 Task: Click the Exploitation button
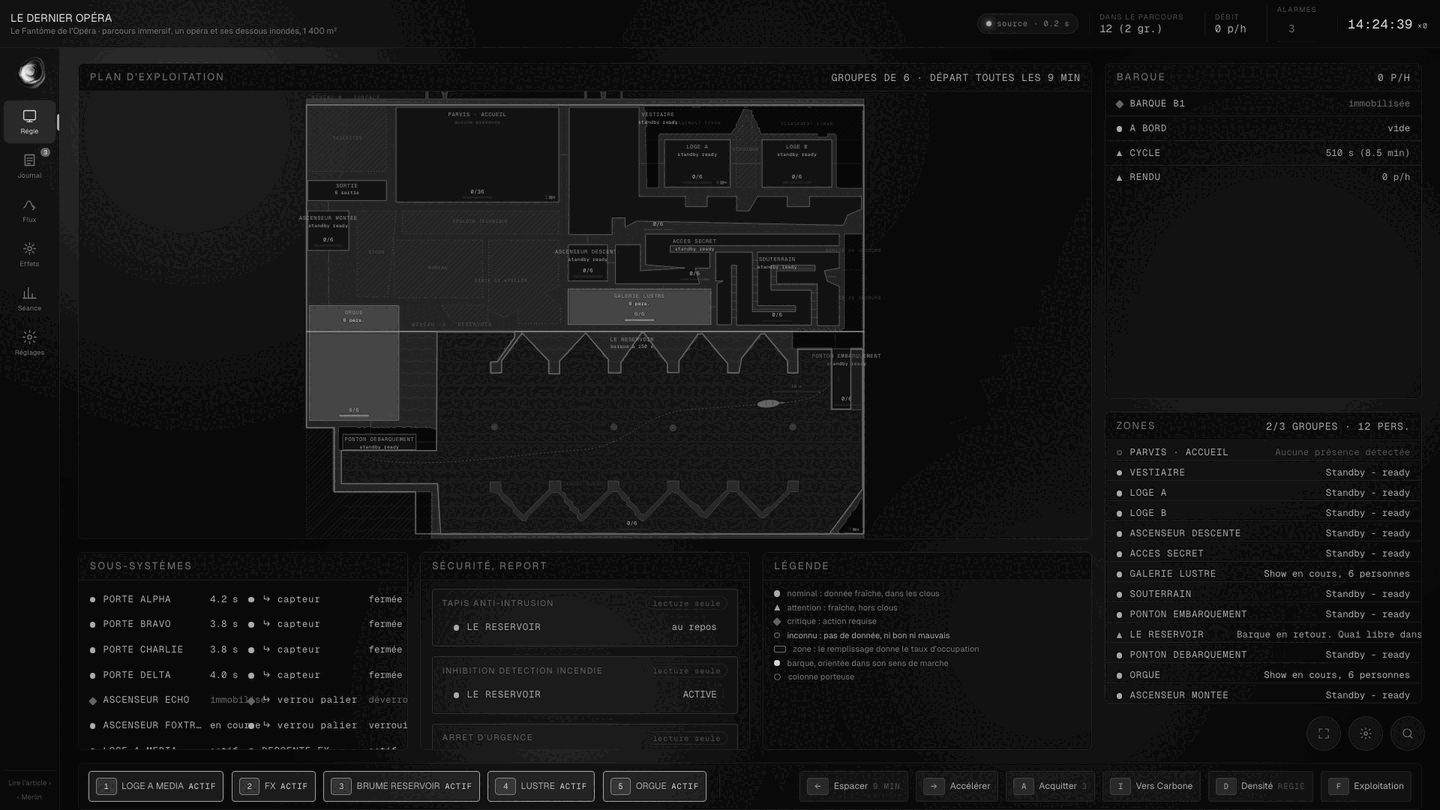tap(1366, 786)
